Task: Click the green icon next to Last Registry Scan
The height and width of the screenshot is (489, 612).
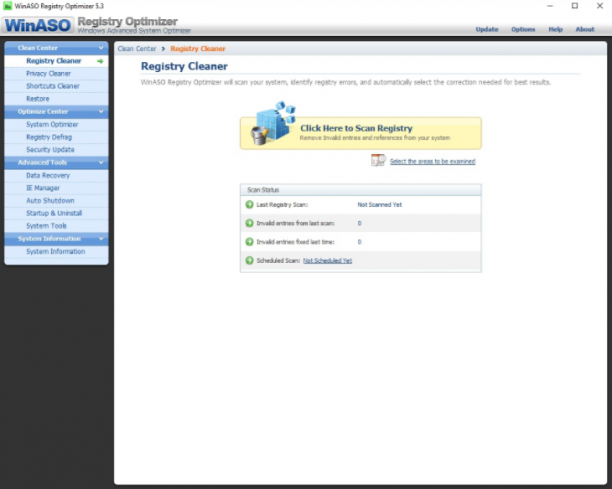Action: click(249, 204)
